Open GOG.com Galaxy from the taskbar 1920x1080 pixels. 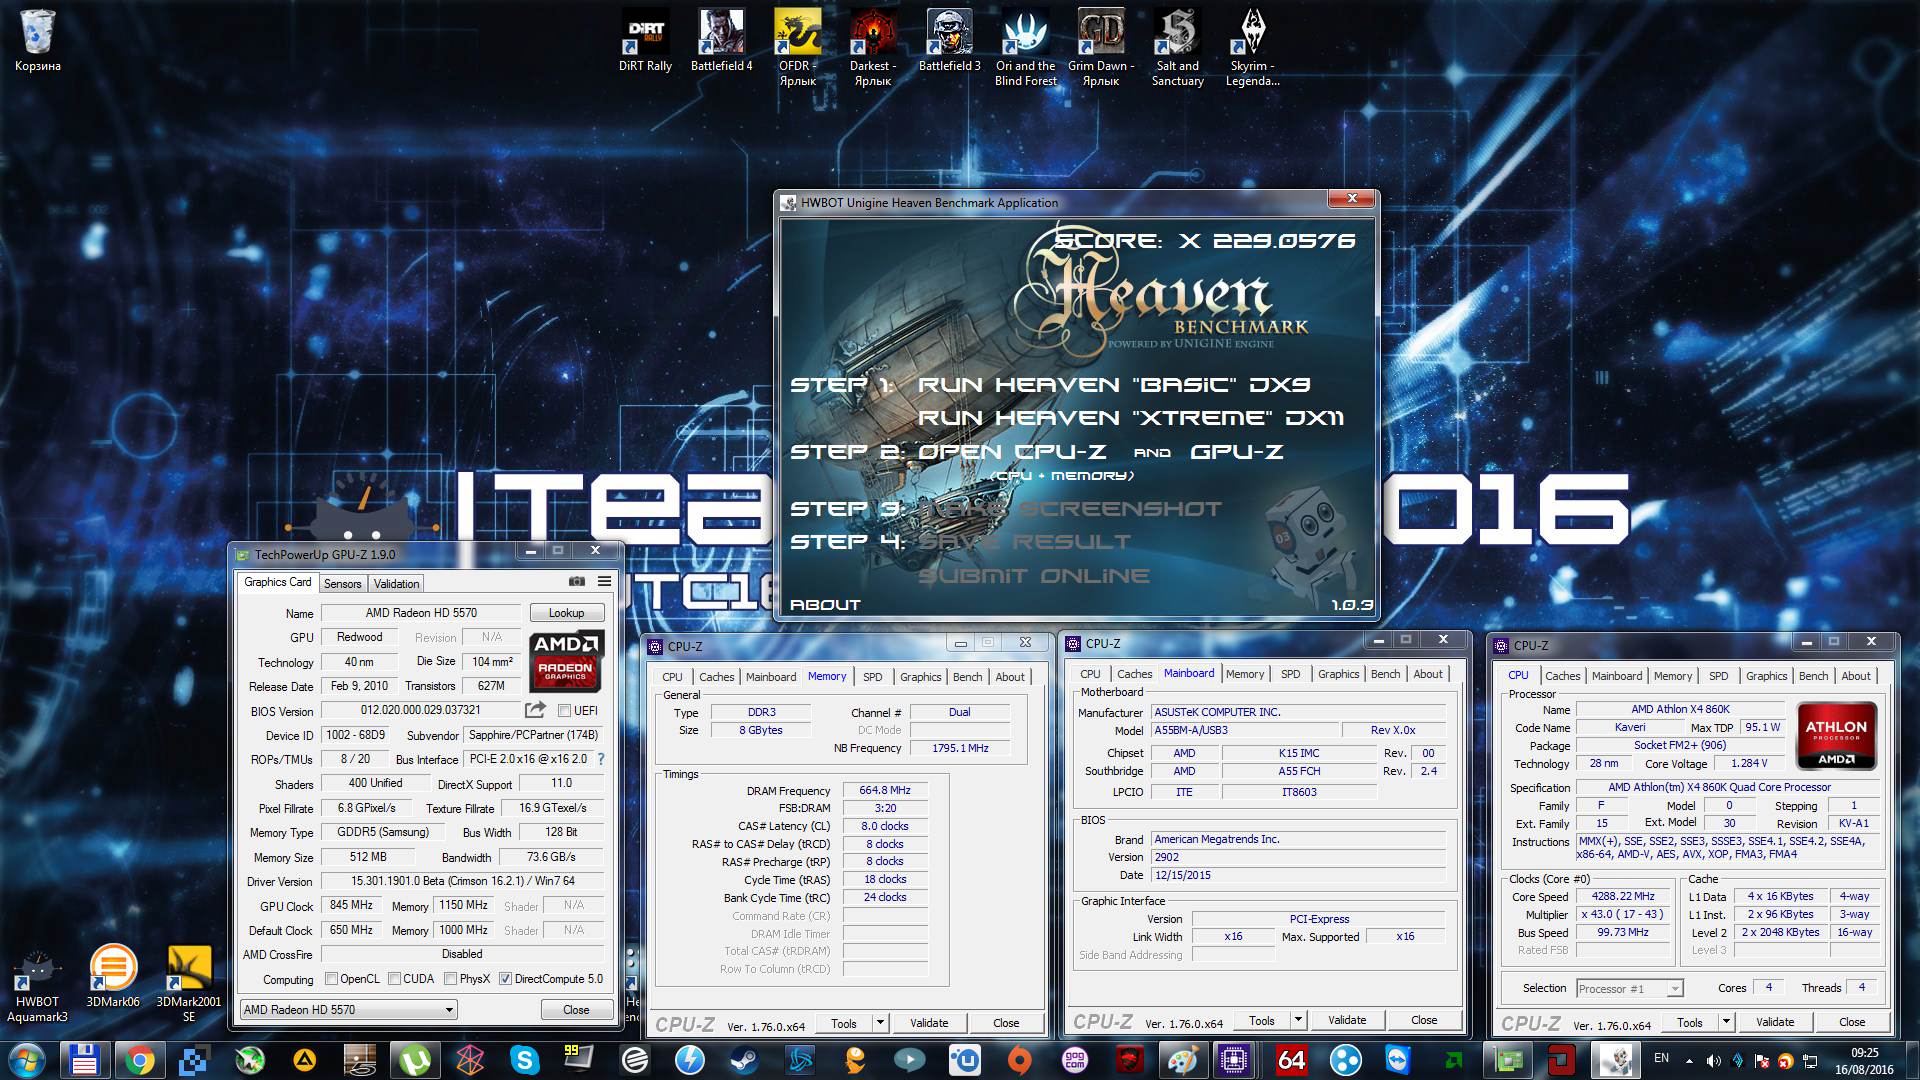1074,1060
